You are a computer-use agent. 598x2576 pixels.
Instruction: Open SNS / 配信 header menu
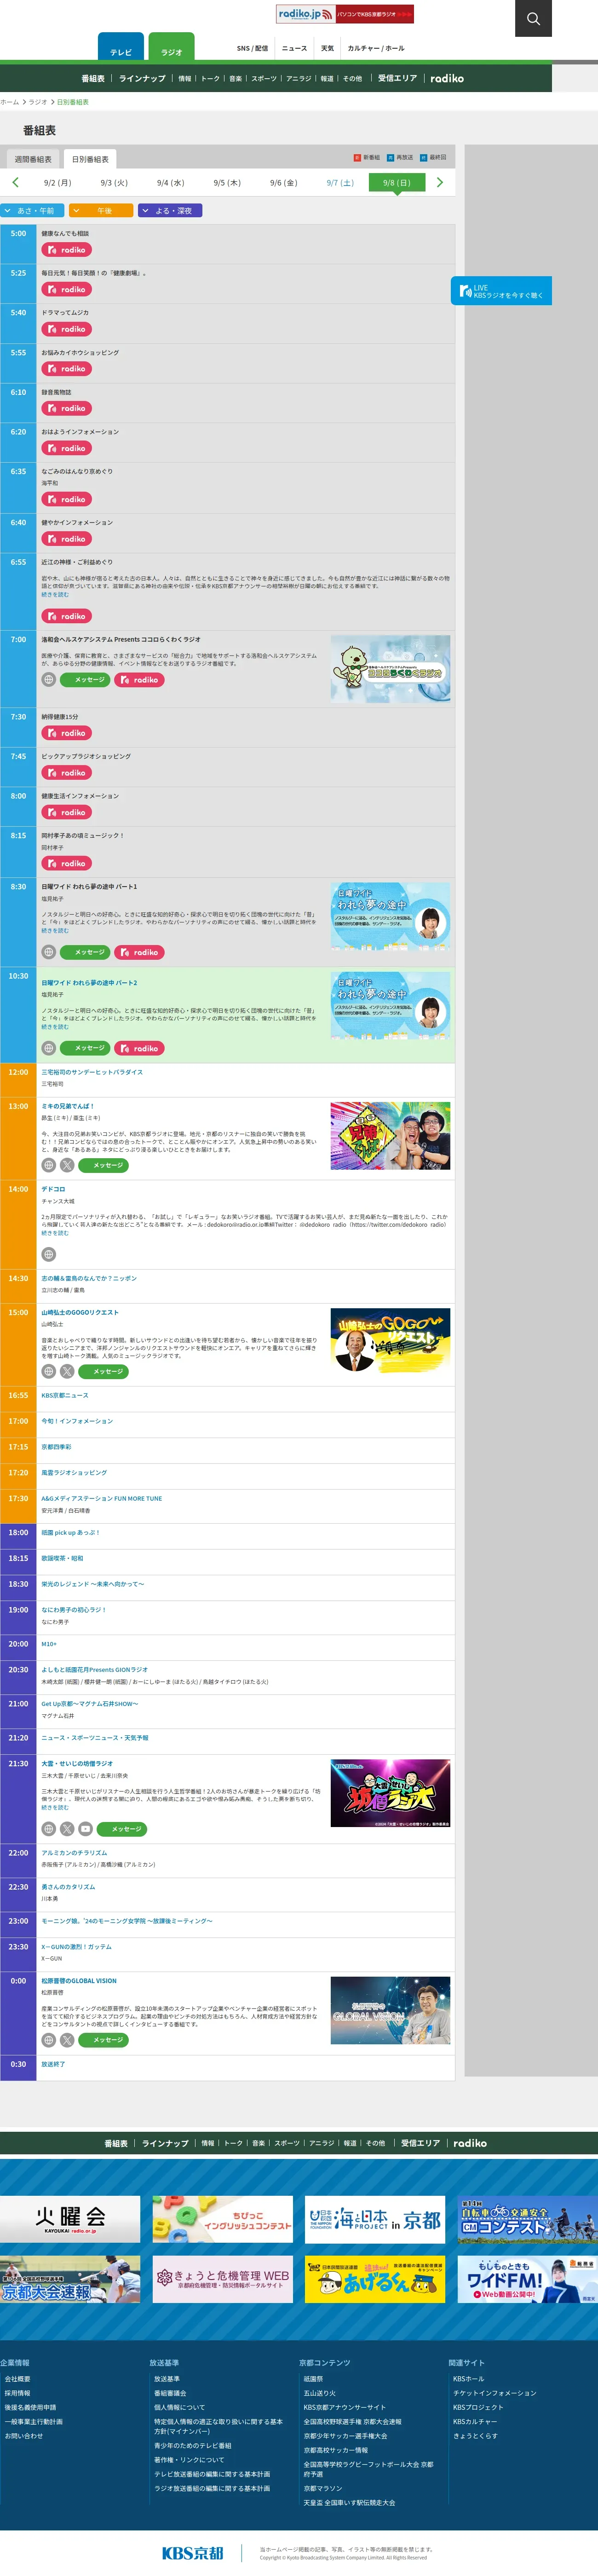coord(252,48)
